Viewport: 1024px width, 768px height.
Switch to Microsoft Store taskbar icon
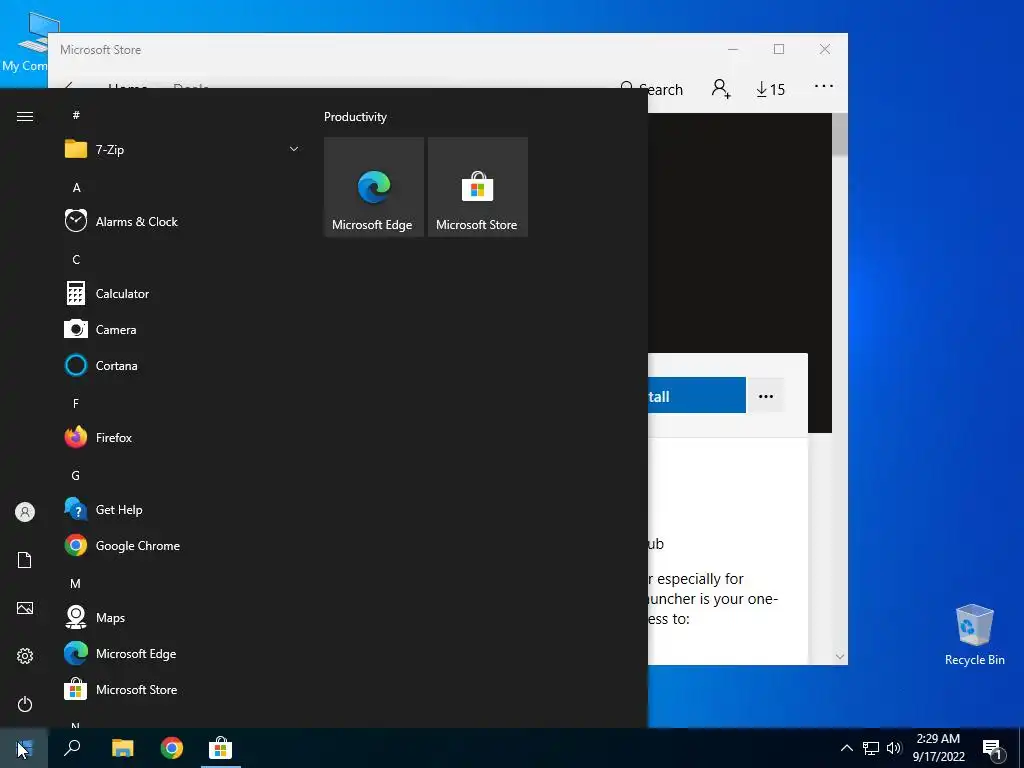click(x=221, y=748)
